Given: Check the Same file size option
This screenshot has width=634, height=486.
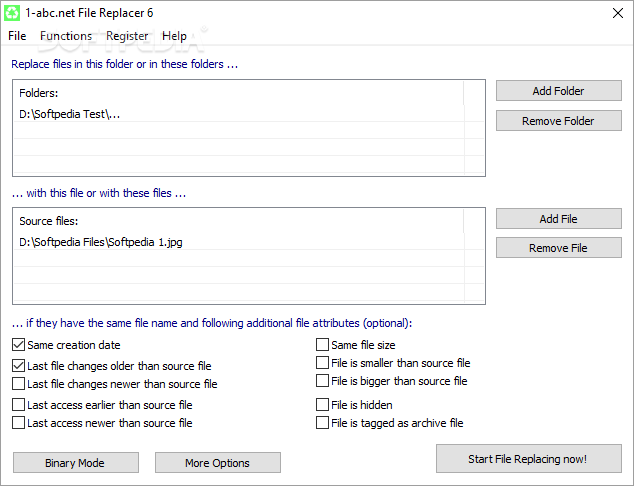Looking at the screenshot, I should (322, 345).
